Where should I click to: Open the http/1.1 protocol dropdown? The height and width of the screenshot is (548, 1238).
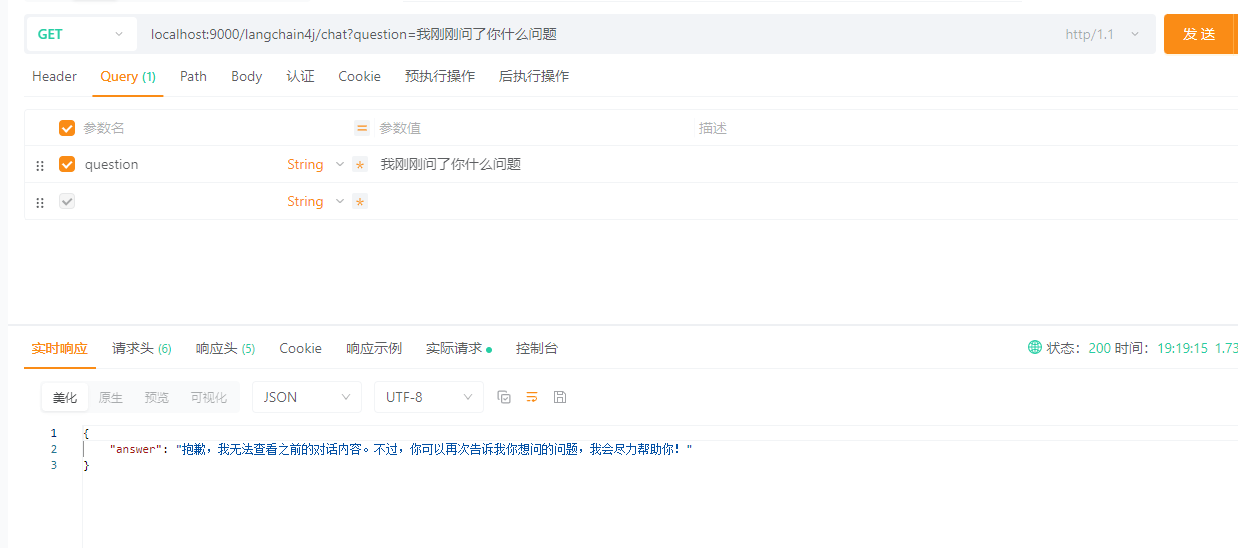[1102, 34]
